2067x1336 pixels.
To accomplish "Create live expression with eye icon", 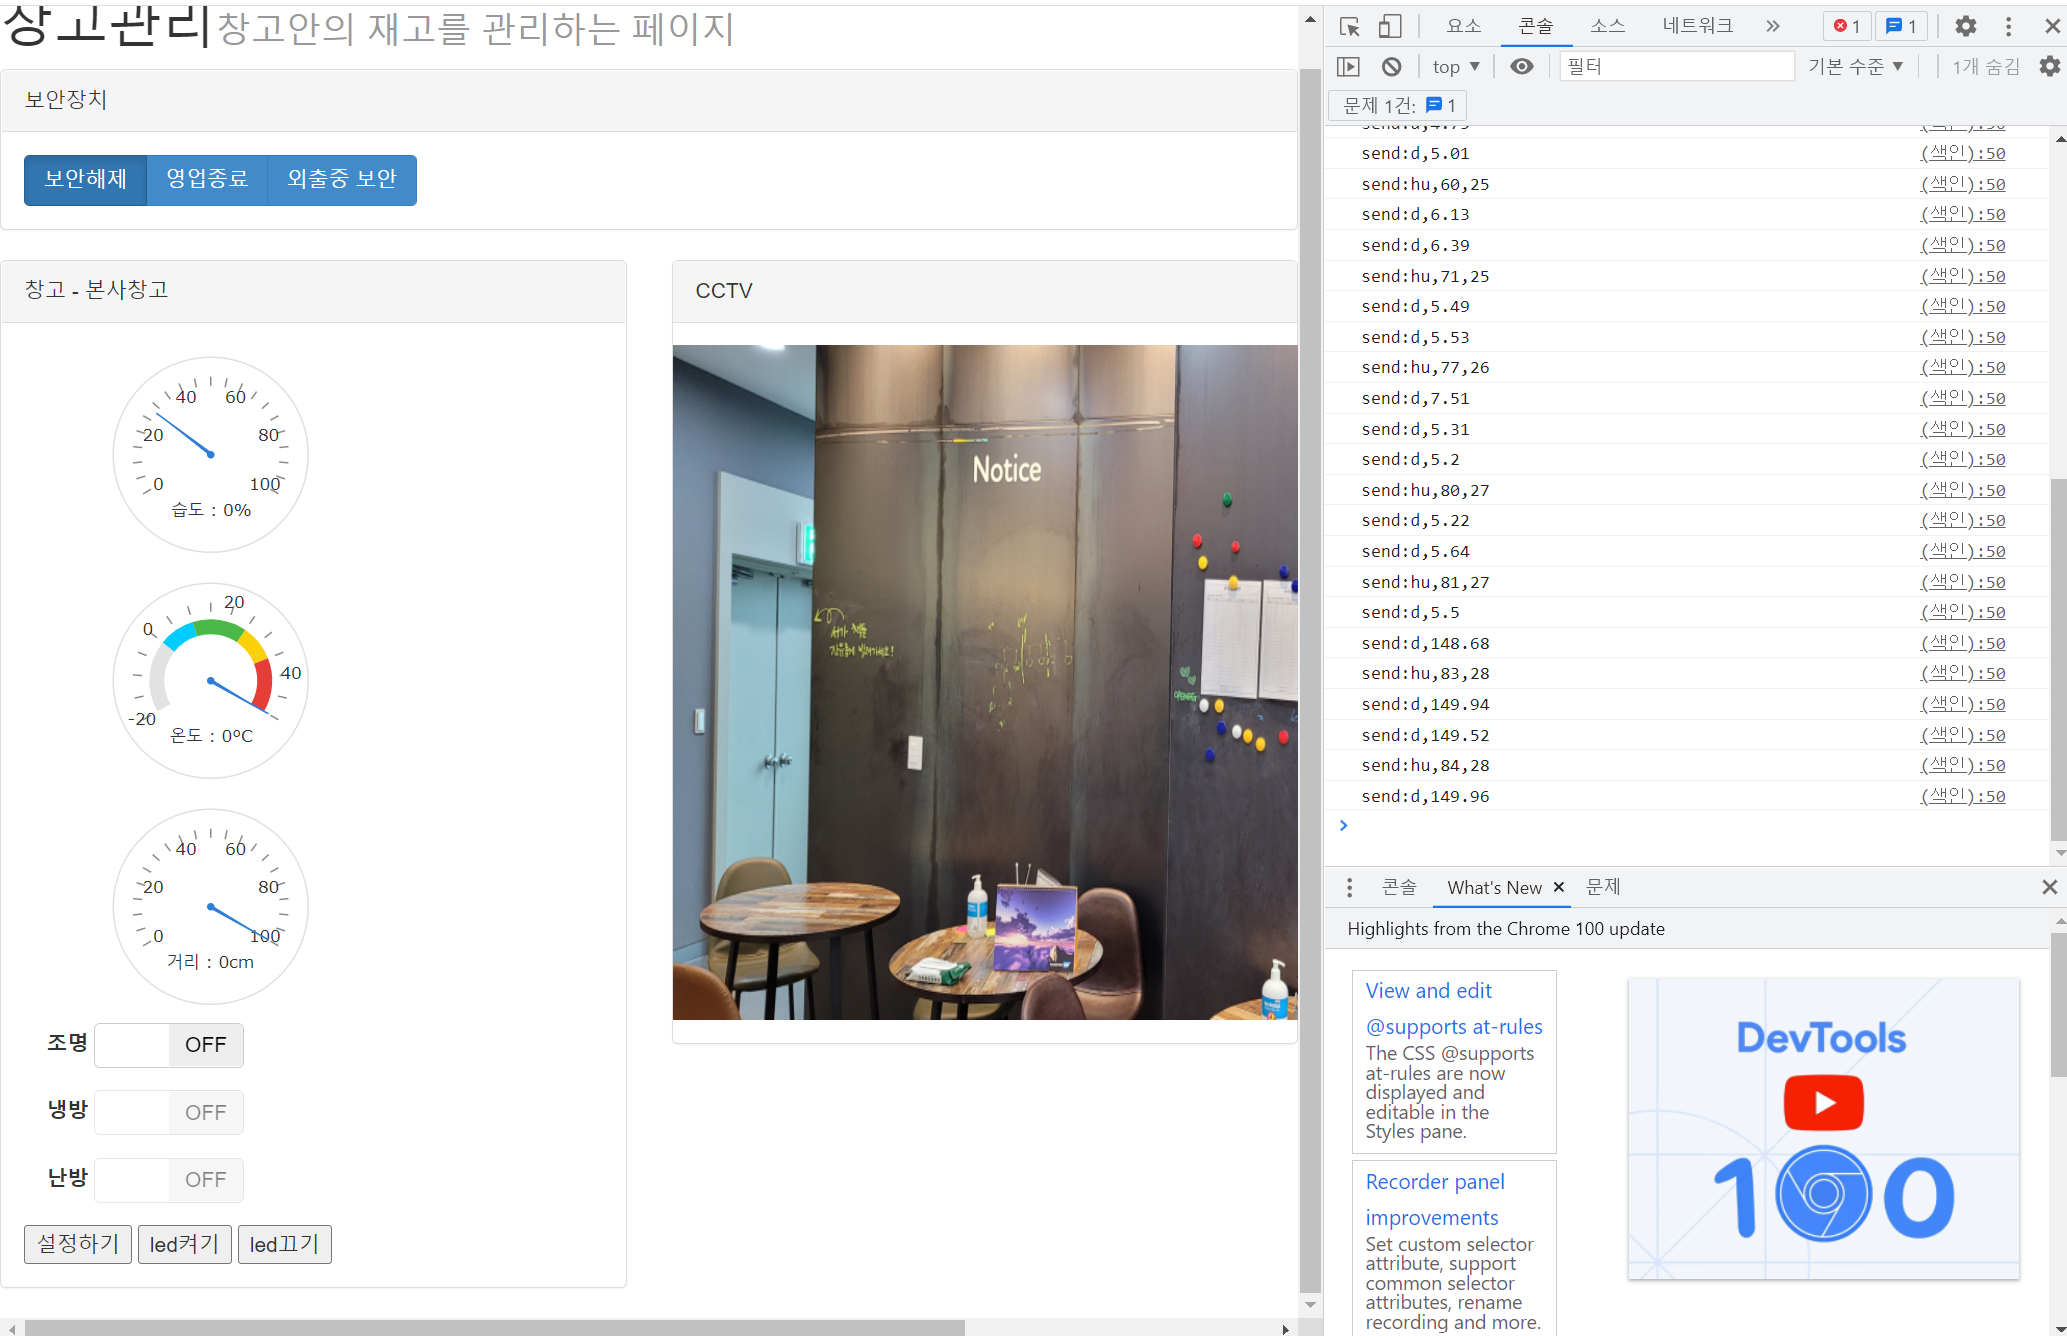I will [1521, 67].
